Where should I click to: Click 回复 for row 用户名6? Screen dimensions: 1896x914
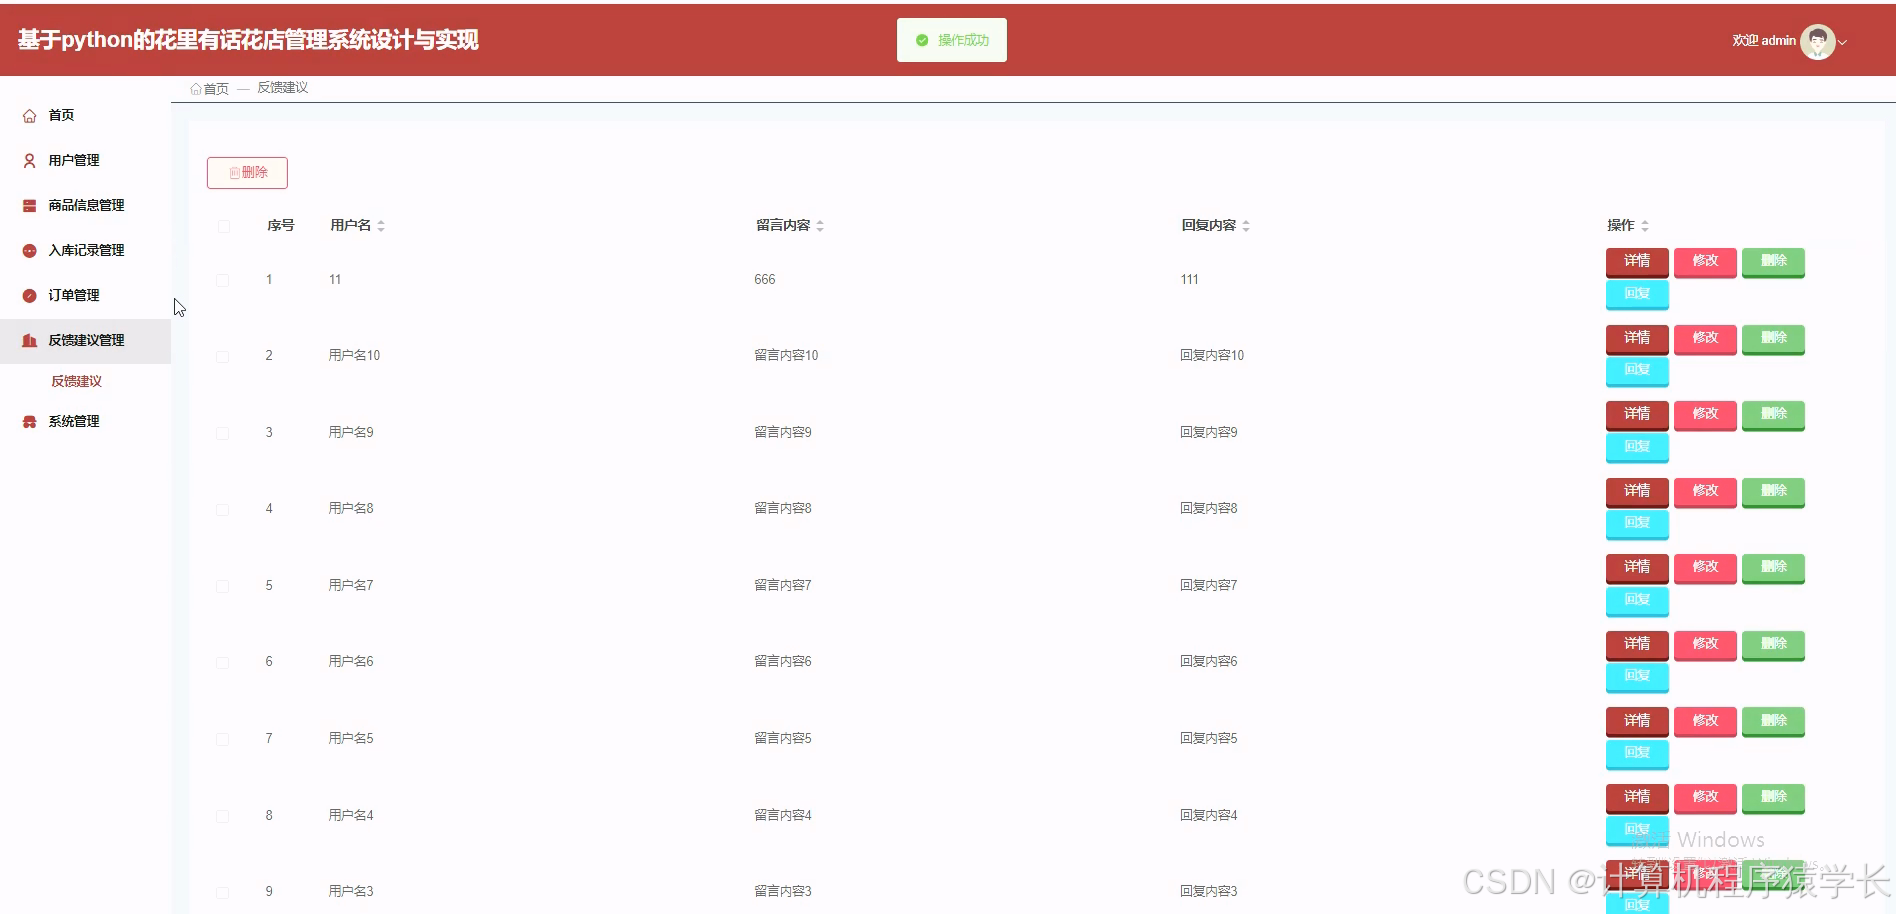coord(1637,676)
